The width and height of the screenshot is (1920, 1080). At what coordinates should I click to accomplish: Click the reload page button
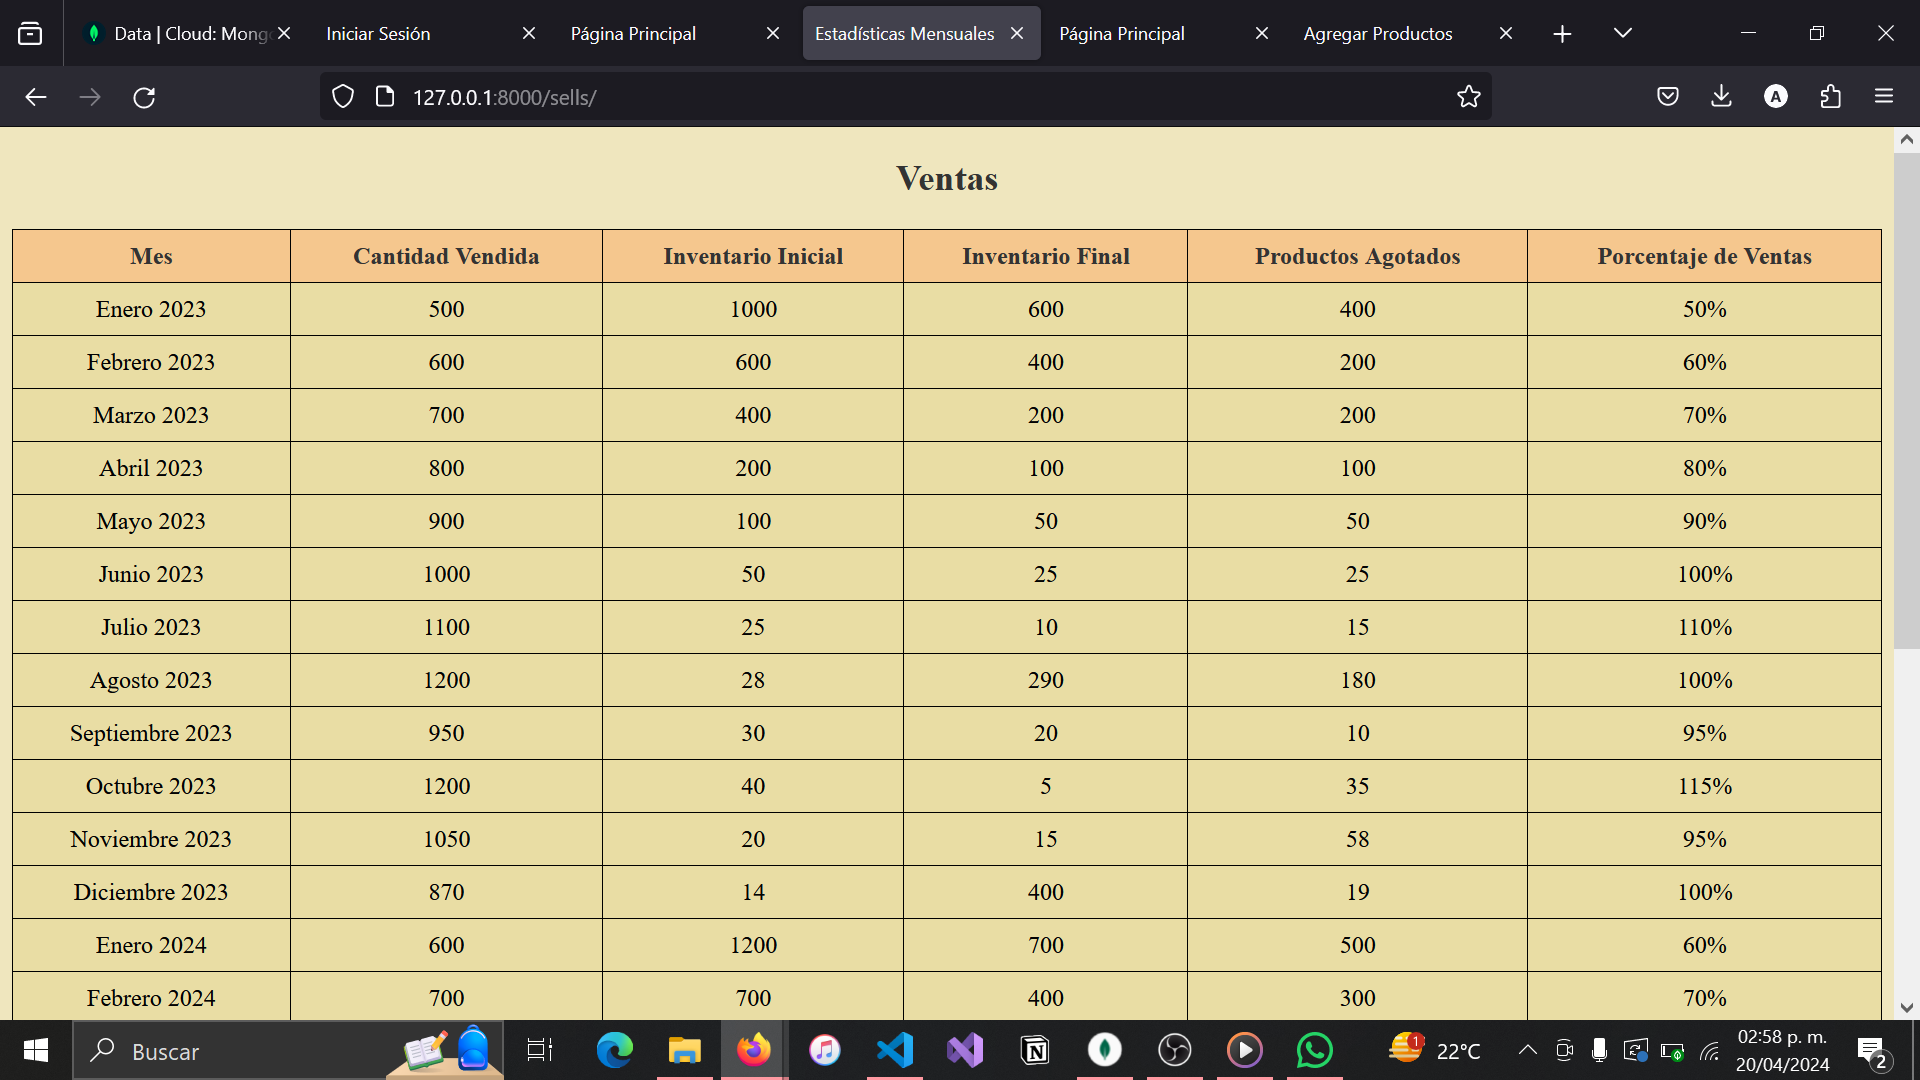[x=144, y=97]
